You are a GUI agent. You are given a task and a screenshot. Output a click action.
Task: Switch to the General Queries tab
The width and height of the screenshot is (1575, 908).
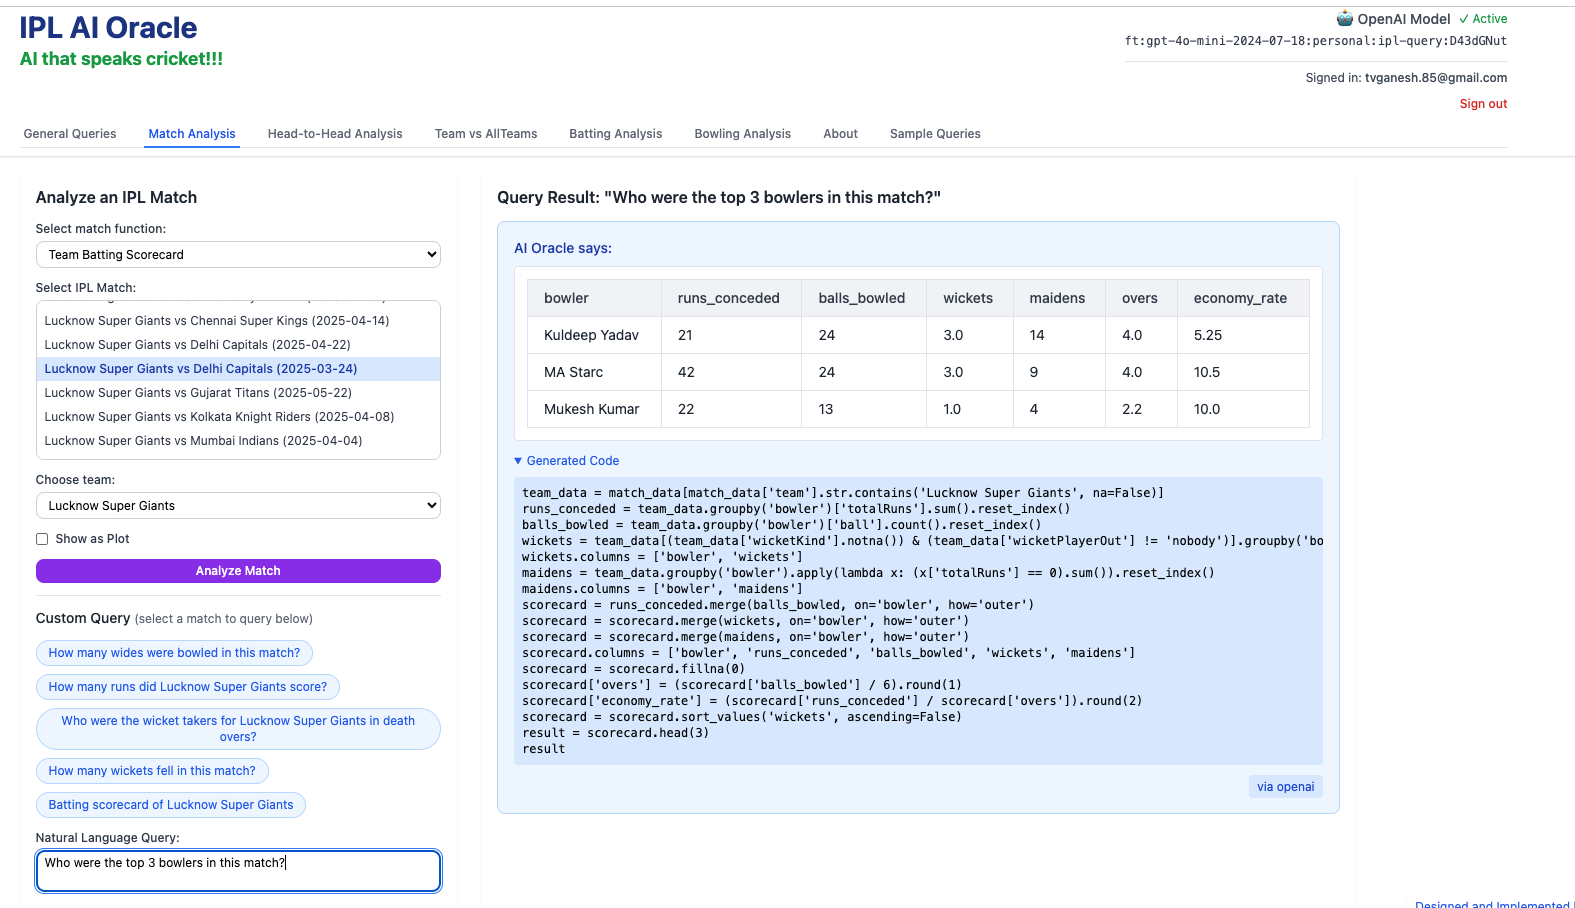coord(70,134)
